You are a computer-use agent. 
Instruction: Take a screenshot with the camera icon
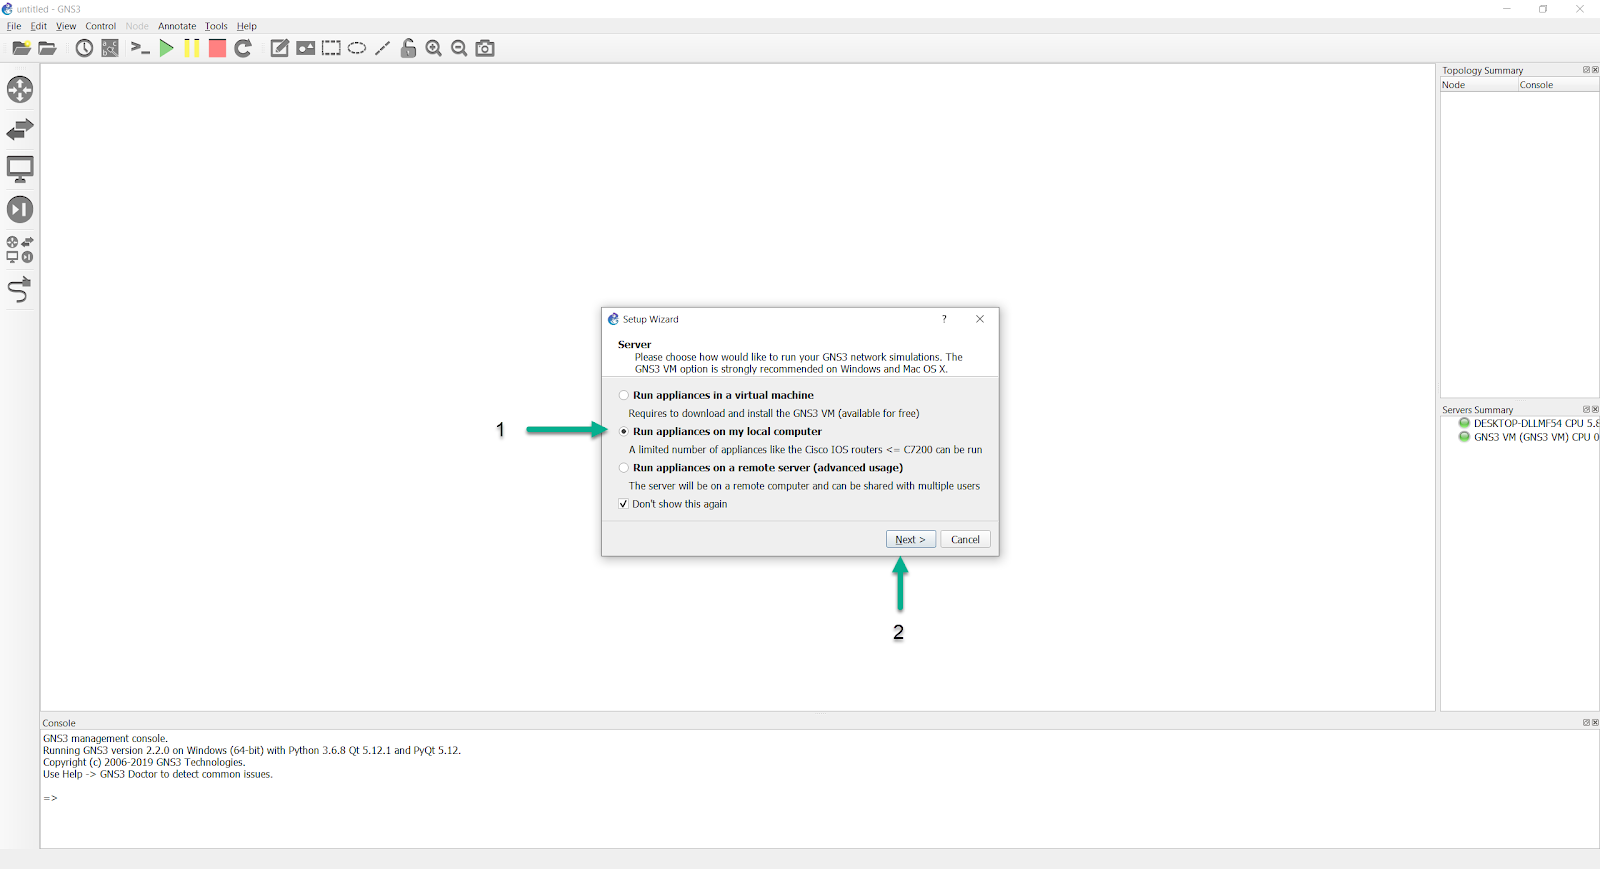pos(485,48)
